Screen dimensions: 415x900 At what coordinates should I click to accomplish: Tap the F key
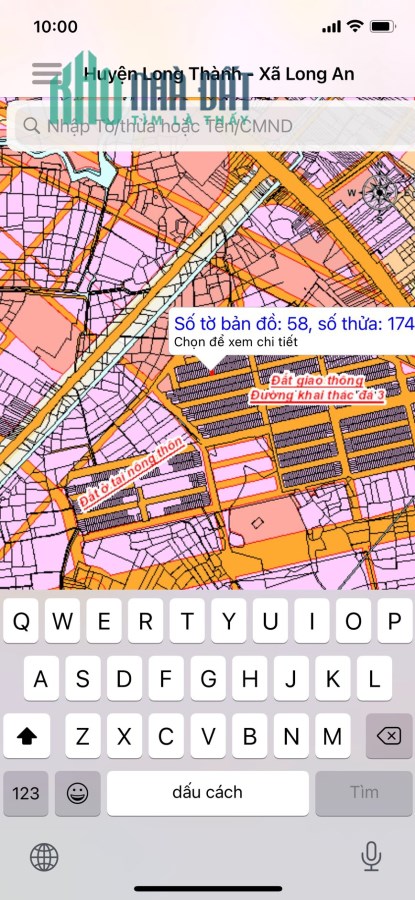[166, 678]
